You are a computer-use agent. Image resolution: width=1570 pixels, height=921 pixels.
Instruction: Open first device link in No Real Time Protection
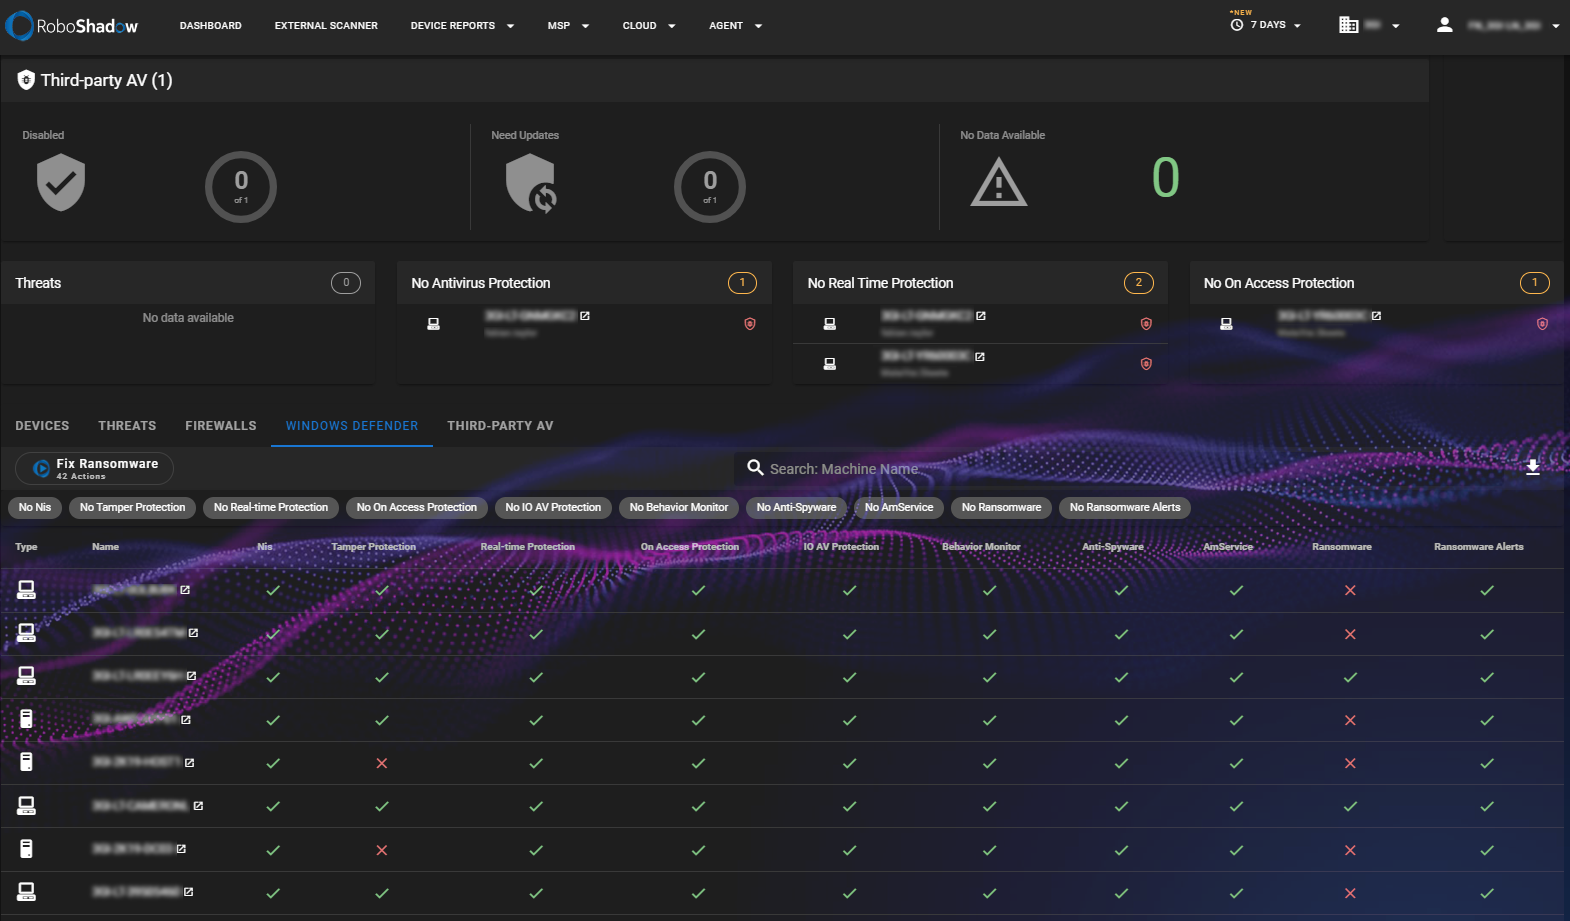(x=981, y=316)
